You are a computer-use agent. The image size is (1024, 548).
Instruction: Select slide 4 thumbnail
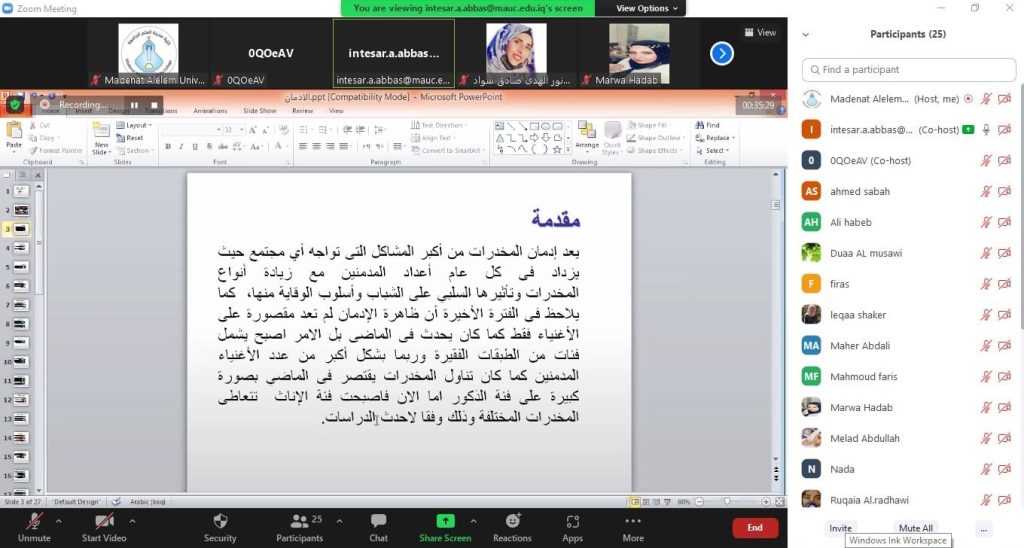pyautogui.click(x=21, y=248)
